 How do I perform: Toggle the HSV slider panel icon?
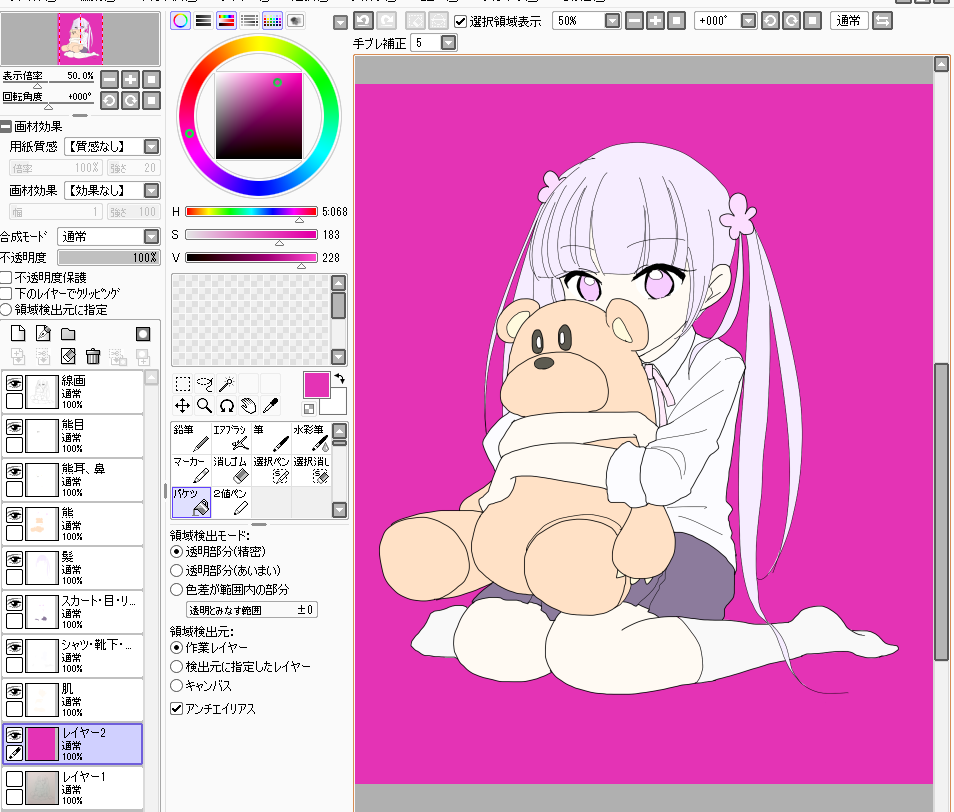pos(226,21)
